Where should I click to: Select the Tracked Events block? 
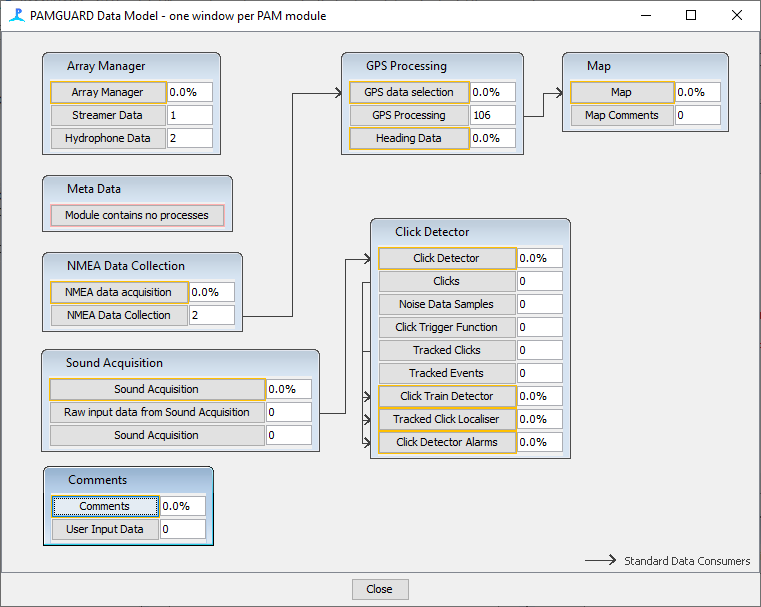tap(447, 373)
